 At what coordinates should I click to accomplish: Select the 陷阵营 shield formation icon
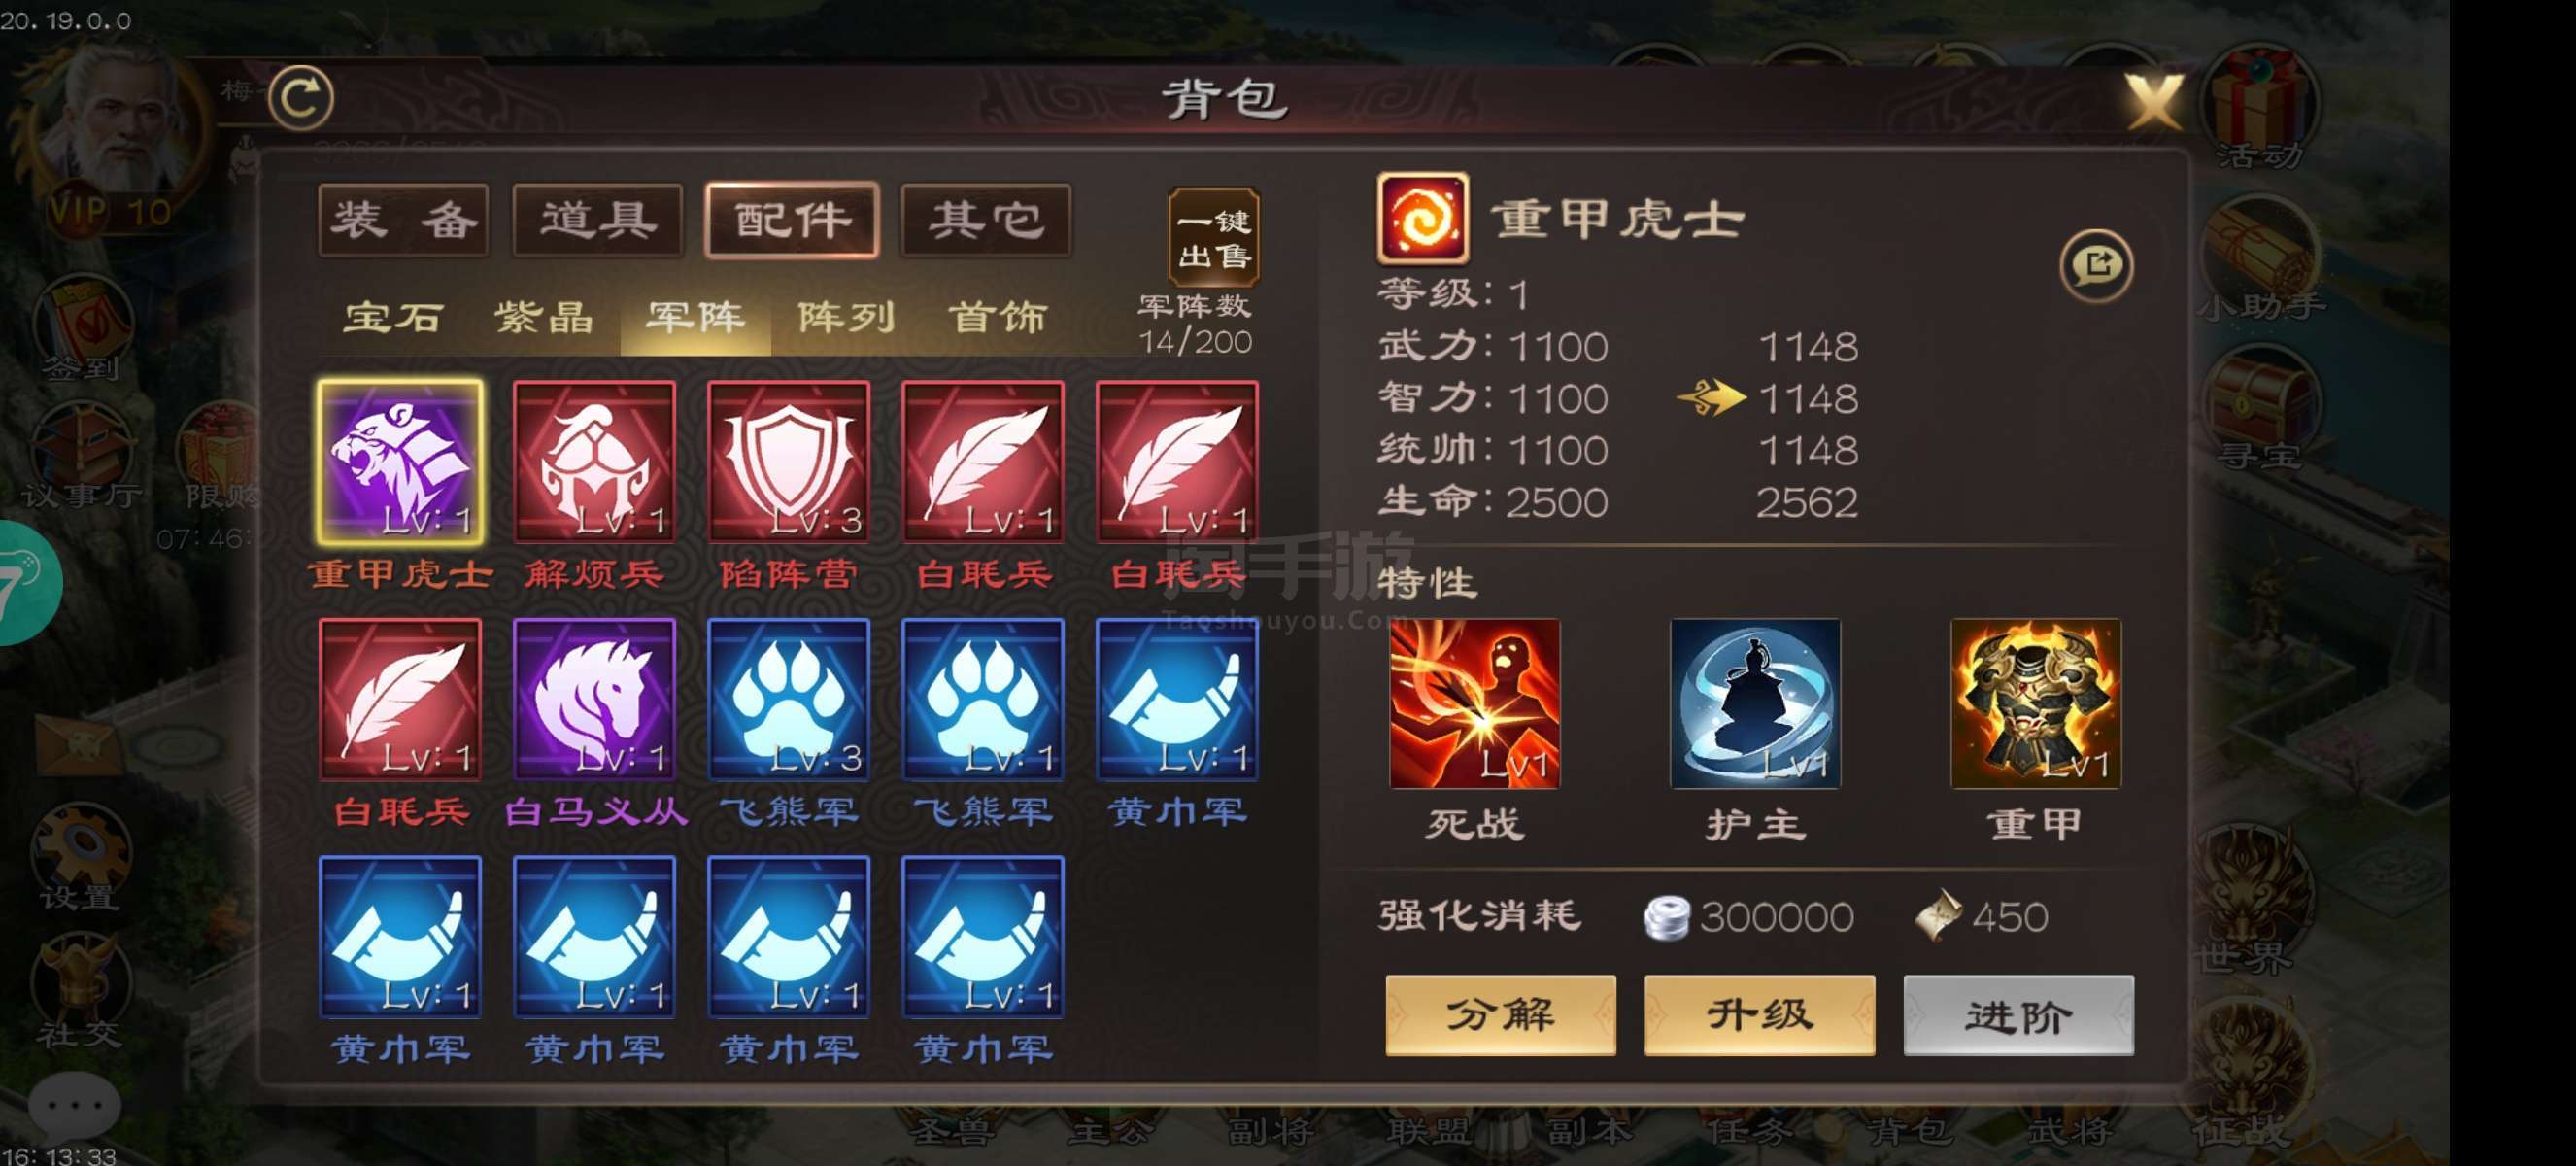click(x=788, y=462)
